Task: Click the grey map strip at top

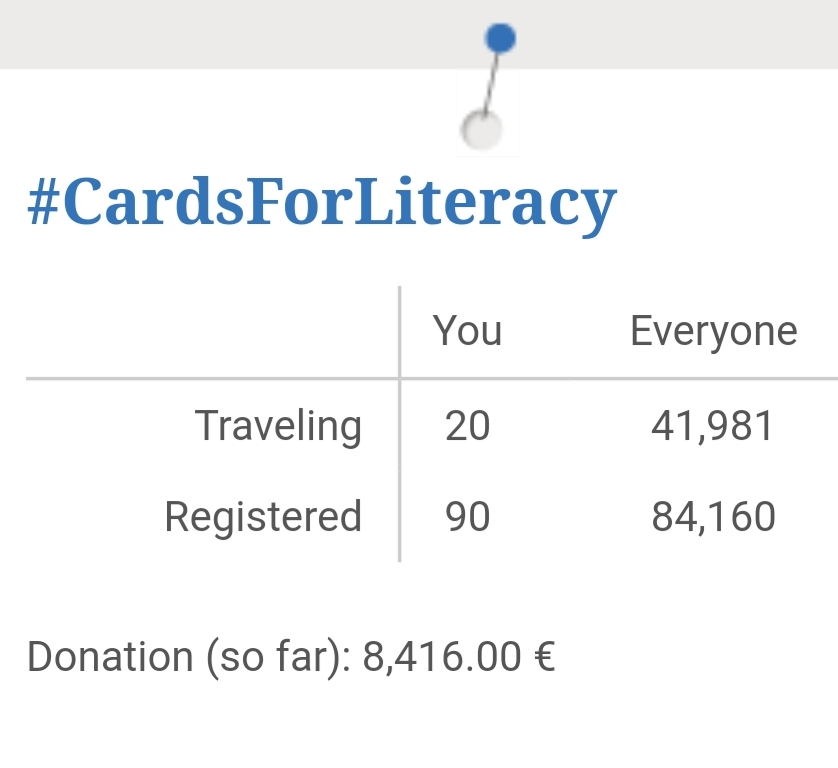Action: (x=419, y=34)
